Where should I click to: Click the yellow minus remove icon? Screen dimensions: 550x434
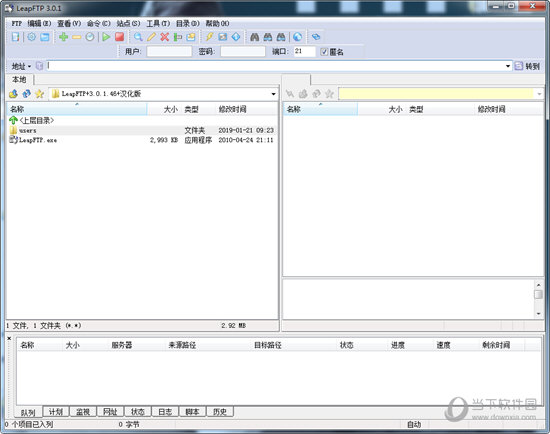click(76, 36)
